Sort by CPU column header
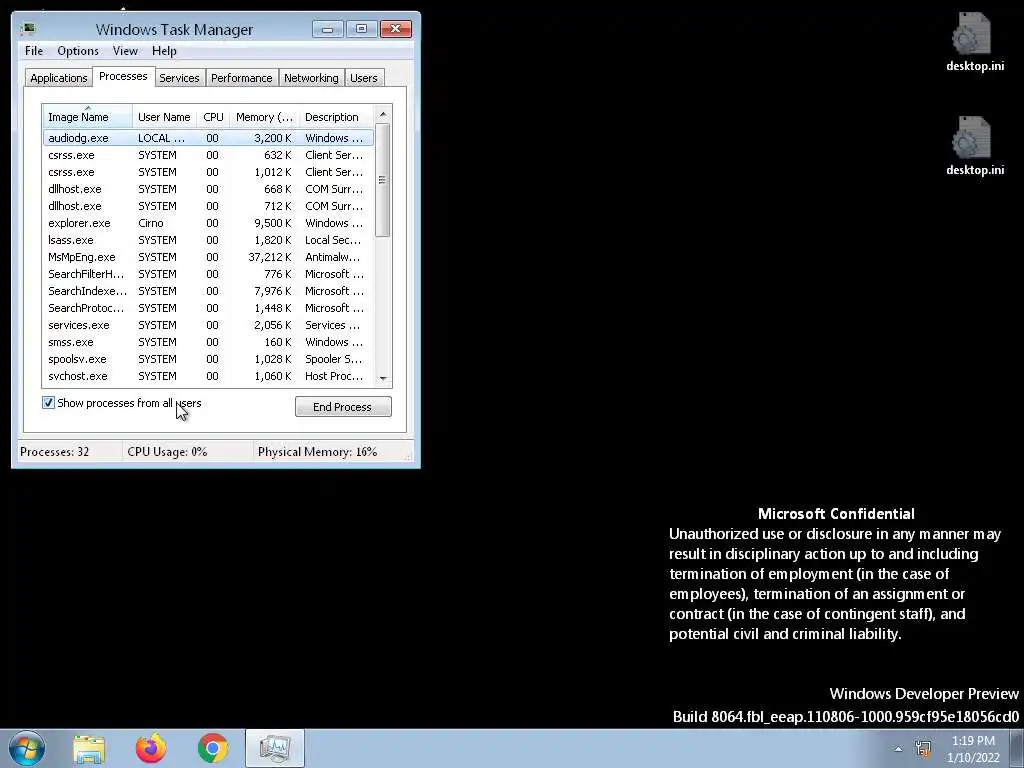 tap(214, 117)
